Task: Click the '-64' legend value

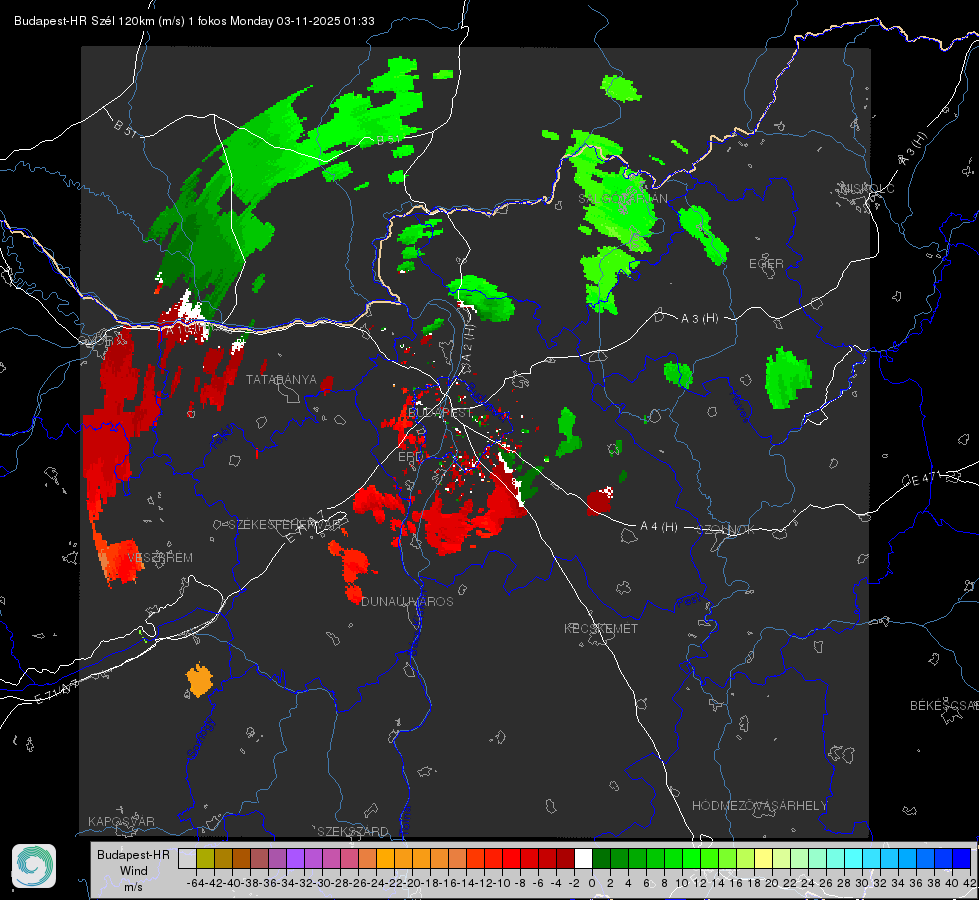Action: coord(195,883)
